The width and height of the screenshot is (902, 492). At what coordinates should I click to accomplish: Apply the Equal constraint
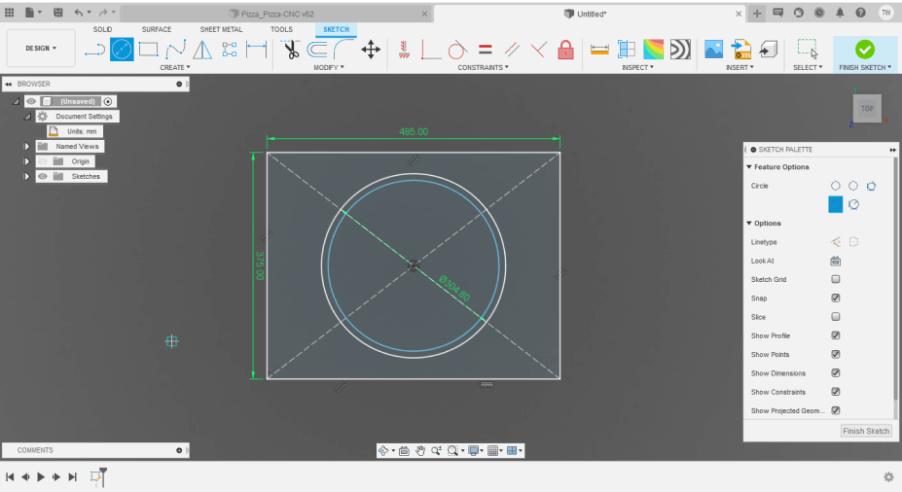click(x=485, y=49)
